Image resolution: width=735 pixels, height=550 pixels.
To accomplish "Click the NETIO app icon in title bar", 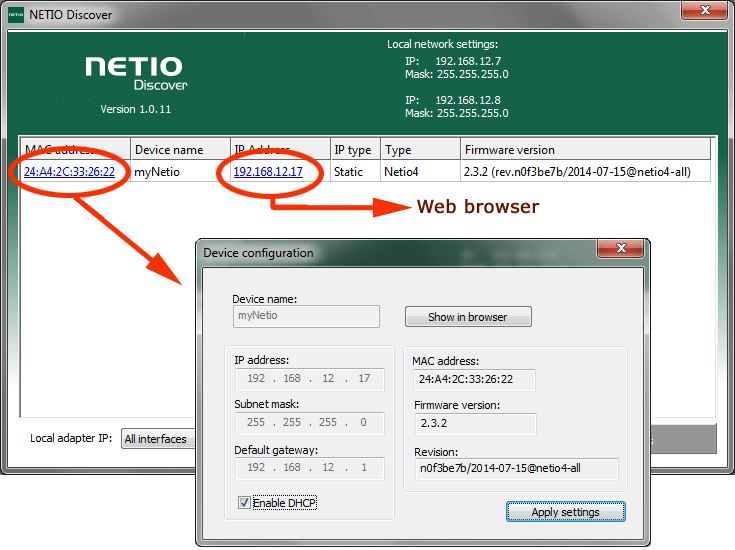I will coord(16,15).
